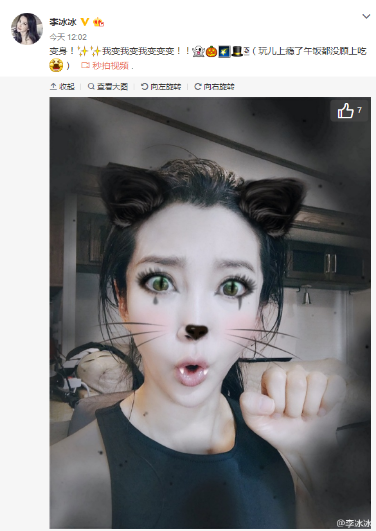Click the magnifier icon beside 查看大图
The image size is (376, 531).
tap(91, 87)
